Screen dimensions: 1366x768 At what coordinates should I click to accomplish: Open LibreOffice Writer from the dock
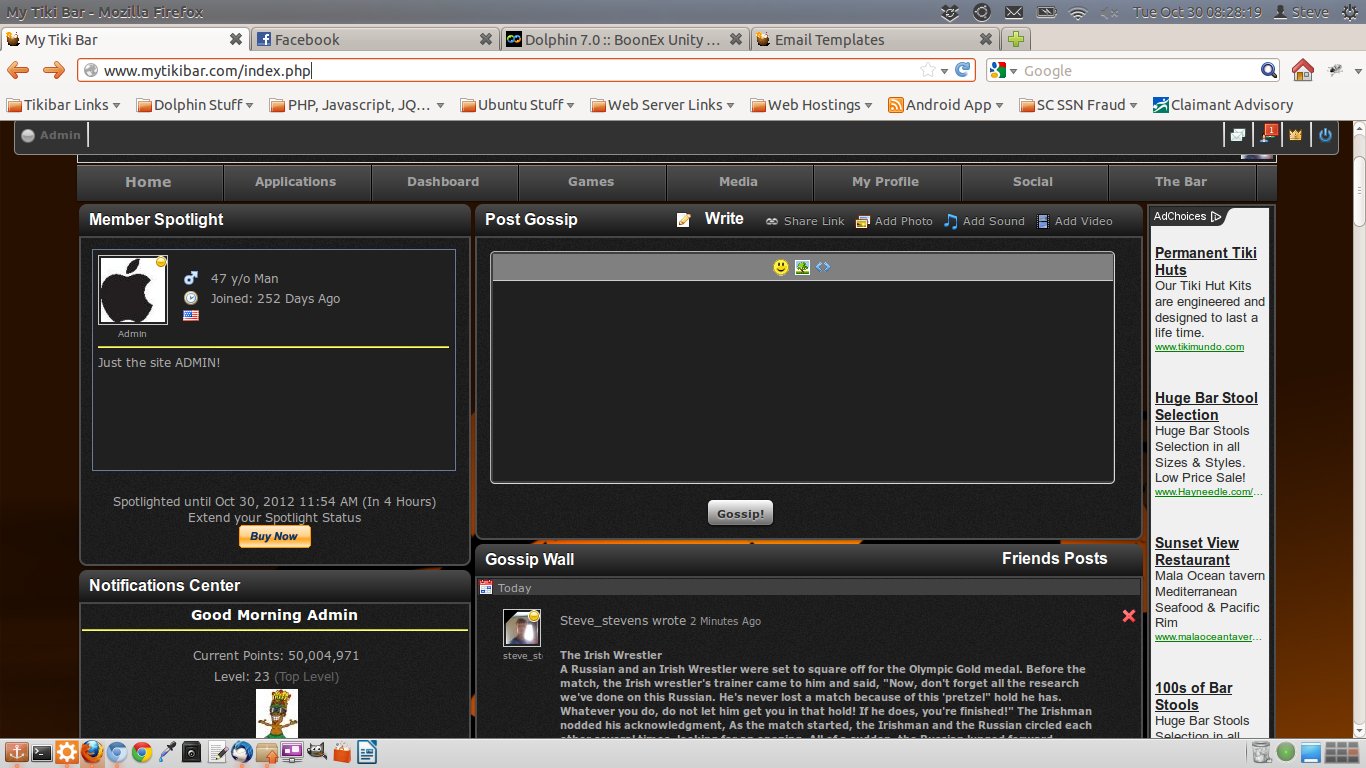pyautogui.click(x=367, y=753)
